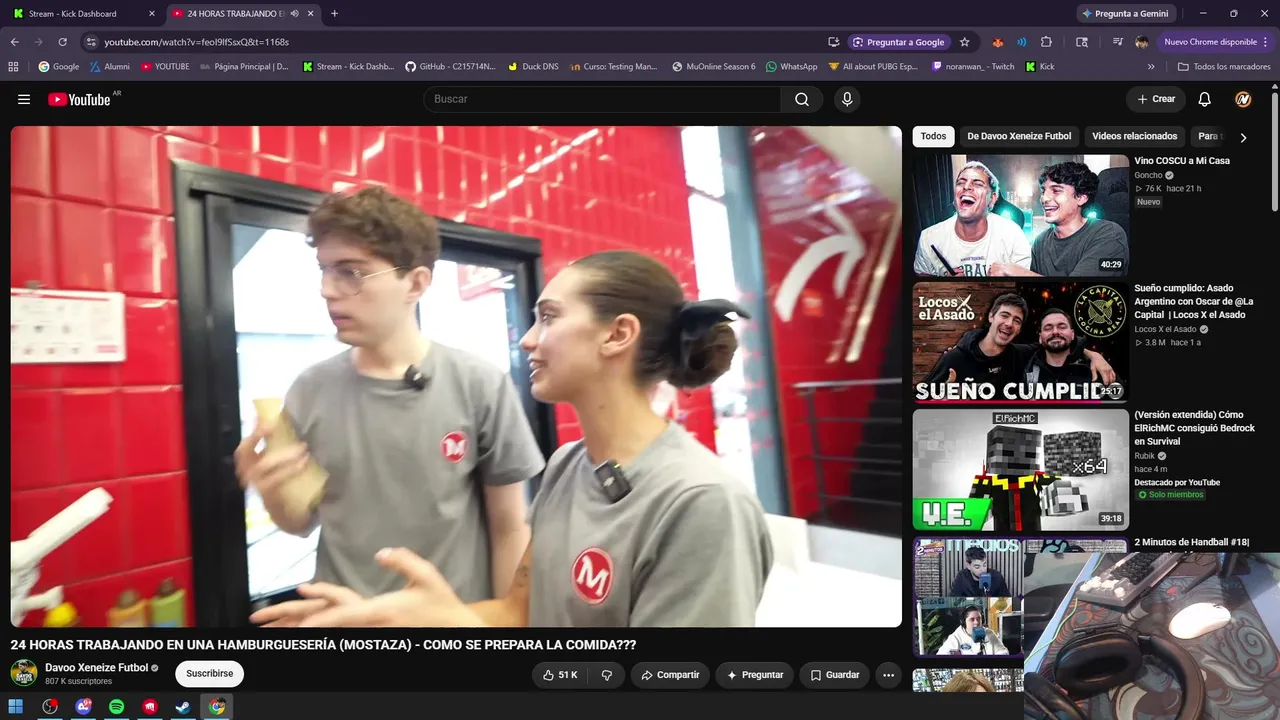This screenshot has height=720, width=1280.
Task: Open the WhatsApp bookmark
Action: (x=791, y=67)
